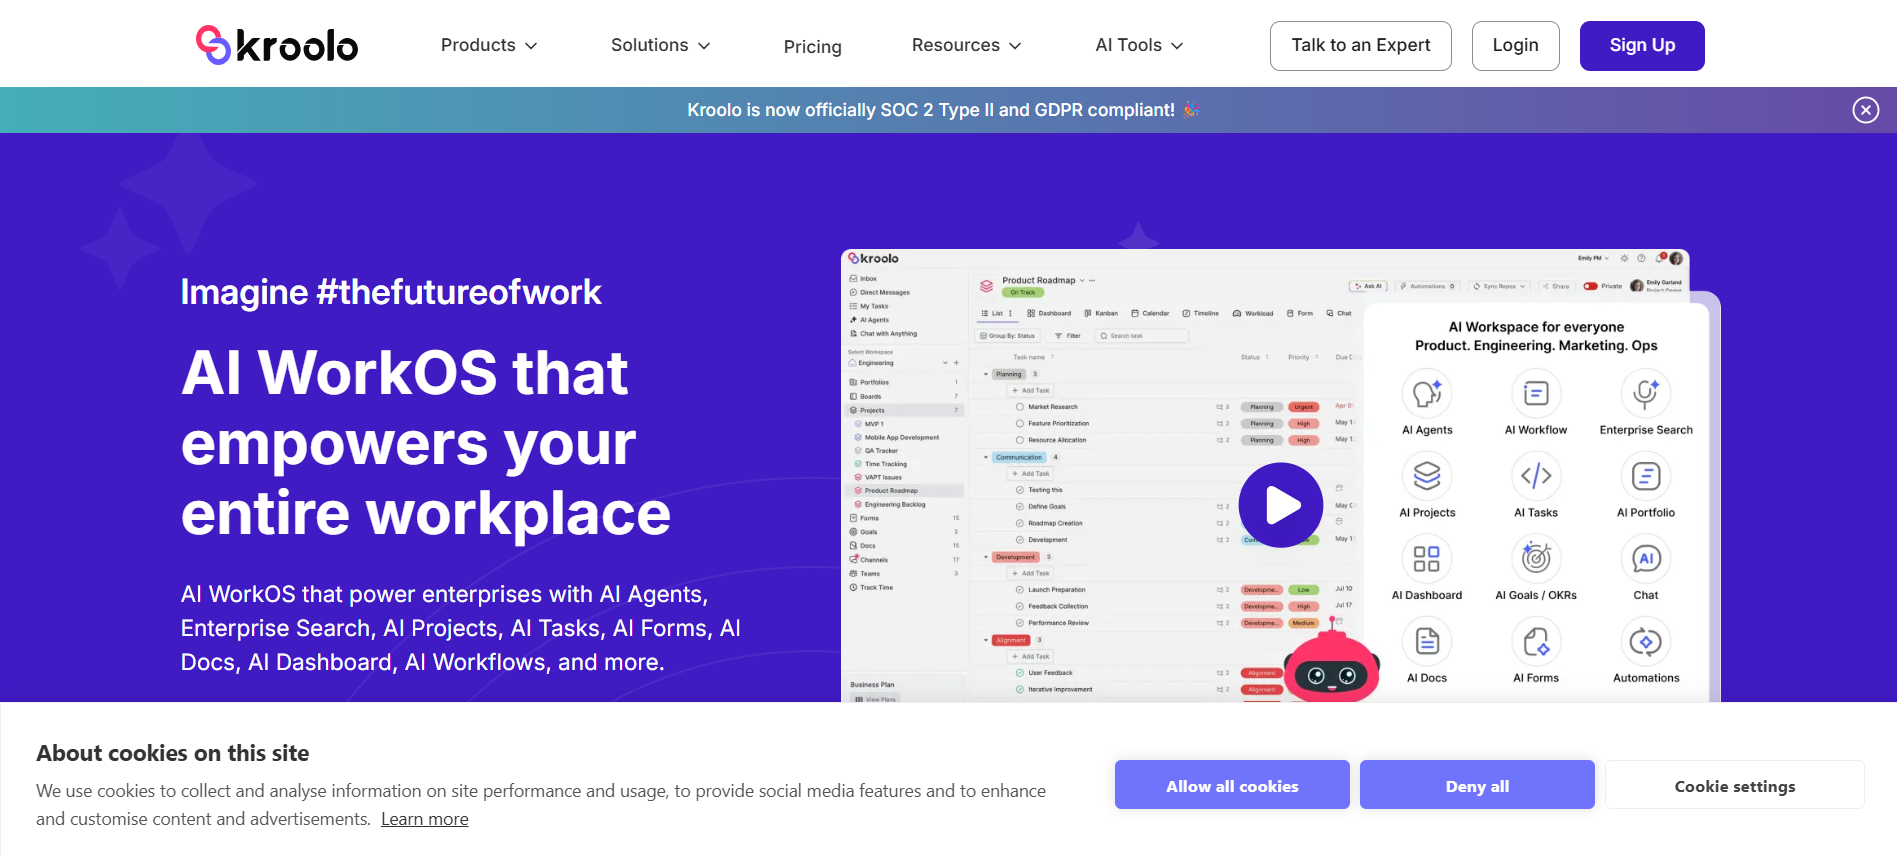The image size is (1897, 856).
Task: Play the product demo video
Action: pos(1281,505)
